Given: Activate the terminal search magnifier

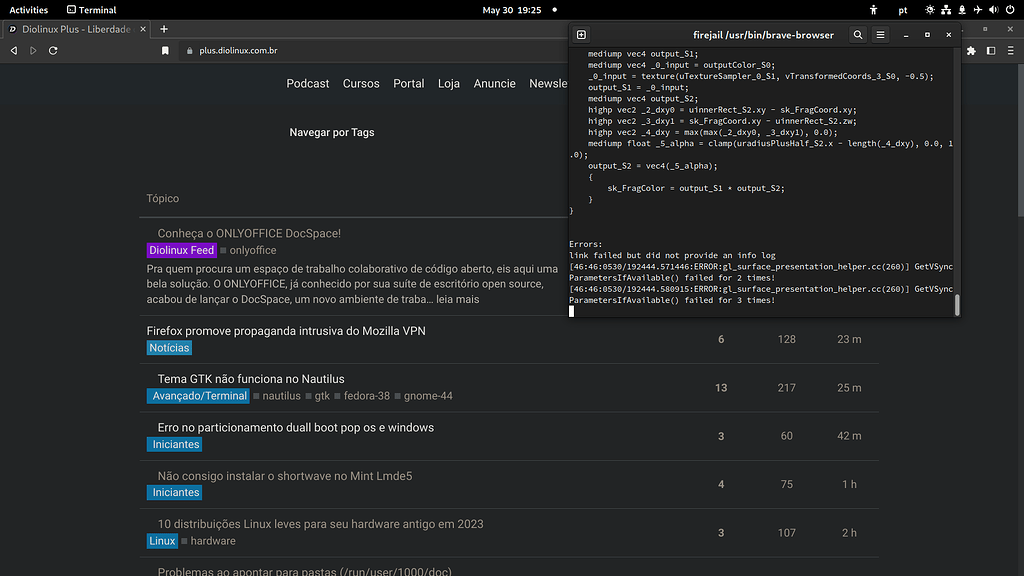Looking at the screenshot, I should pos(858,34).
